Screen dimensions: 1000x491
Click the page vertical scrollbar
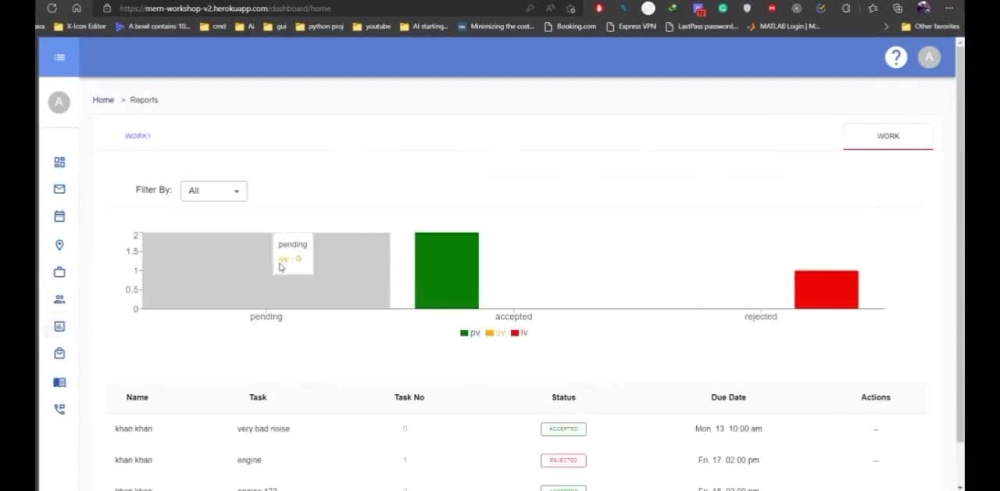960,242
